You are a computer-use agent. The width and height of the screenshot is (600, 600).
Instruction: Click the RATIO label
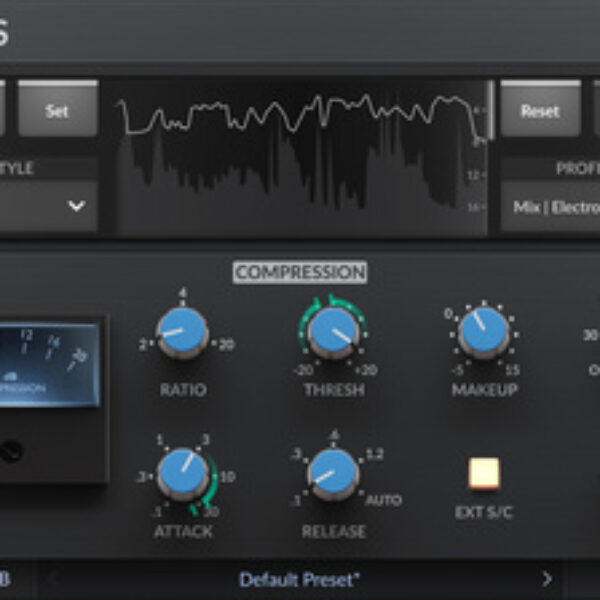183,390
